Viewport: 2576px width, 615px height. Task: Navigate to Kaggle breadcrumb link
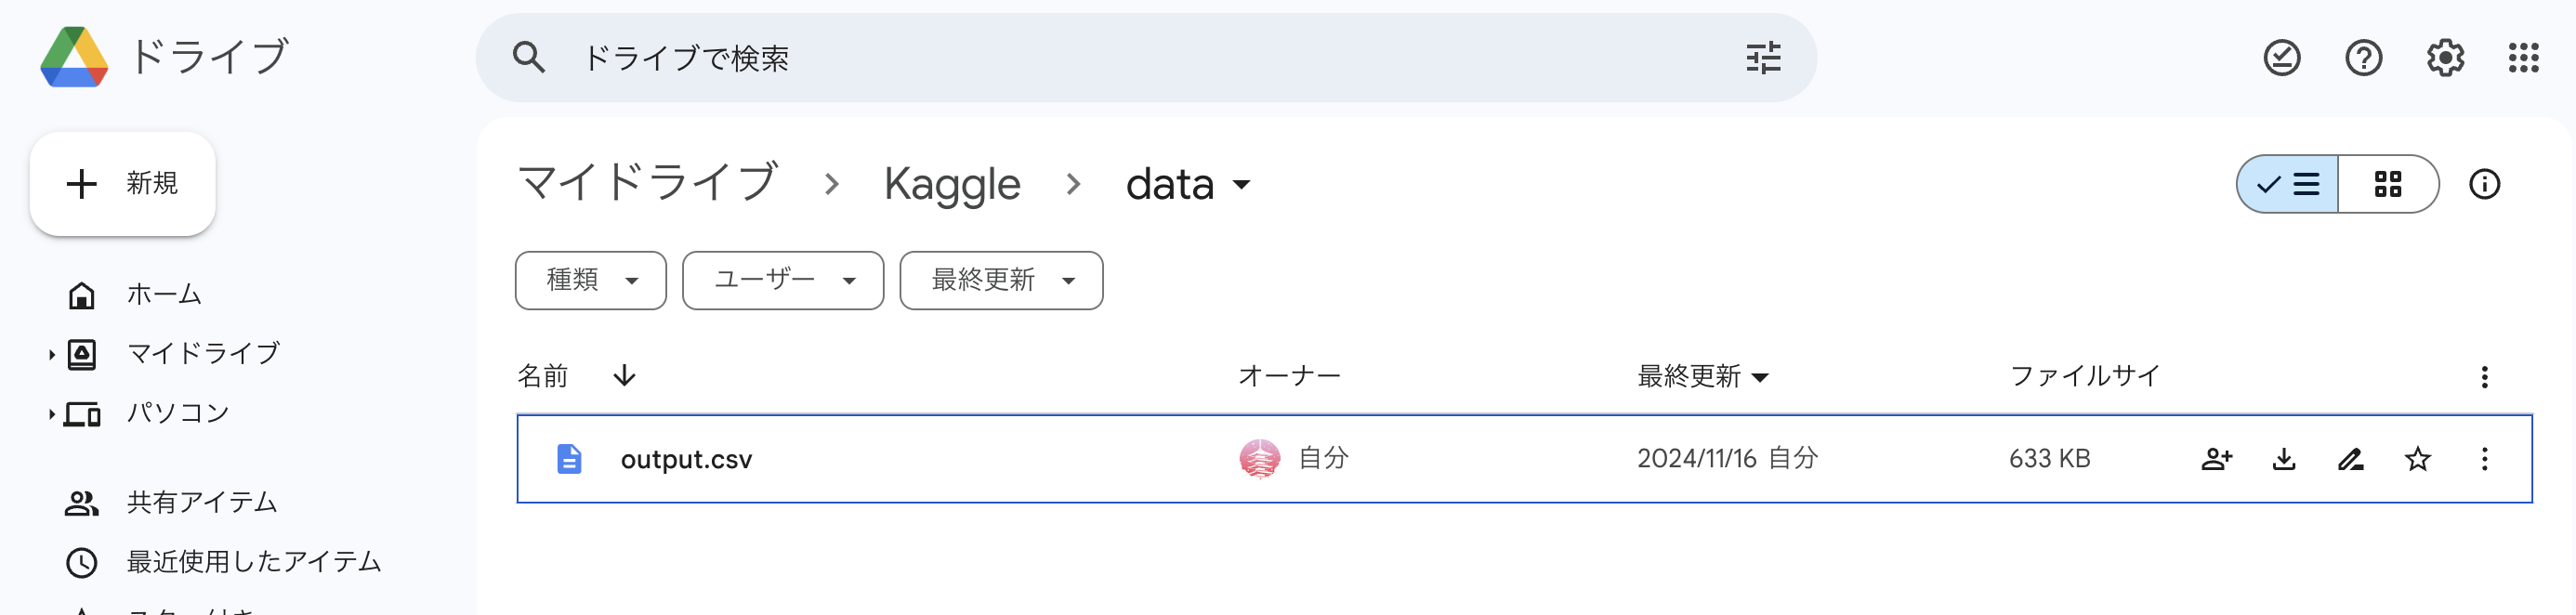[x=952, y=184]
